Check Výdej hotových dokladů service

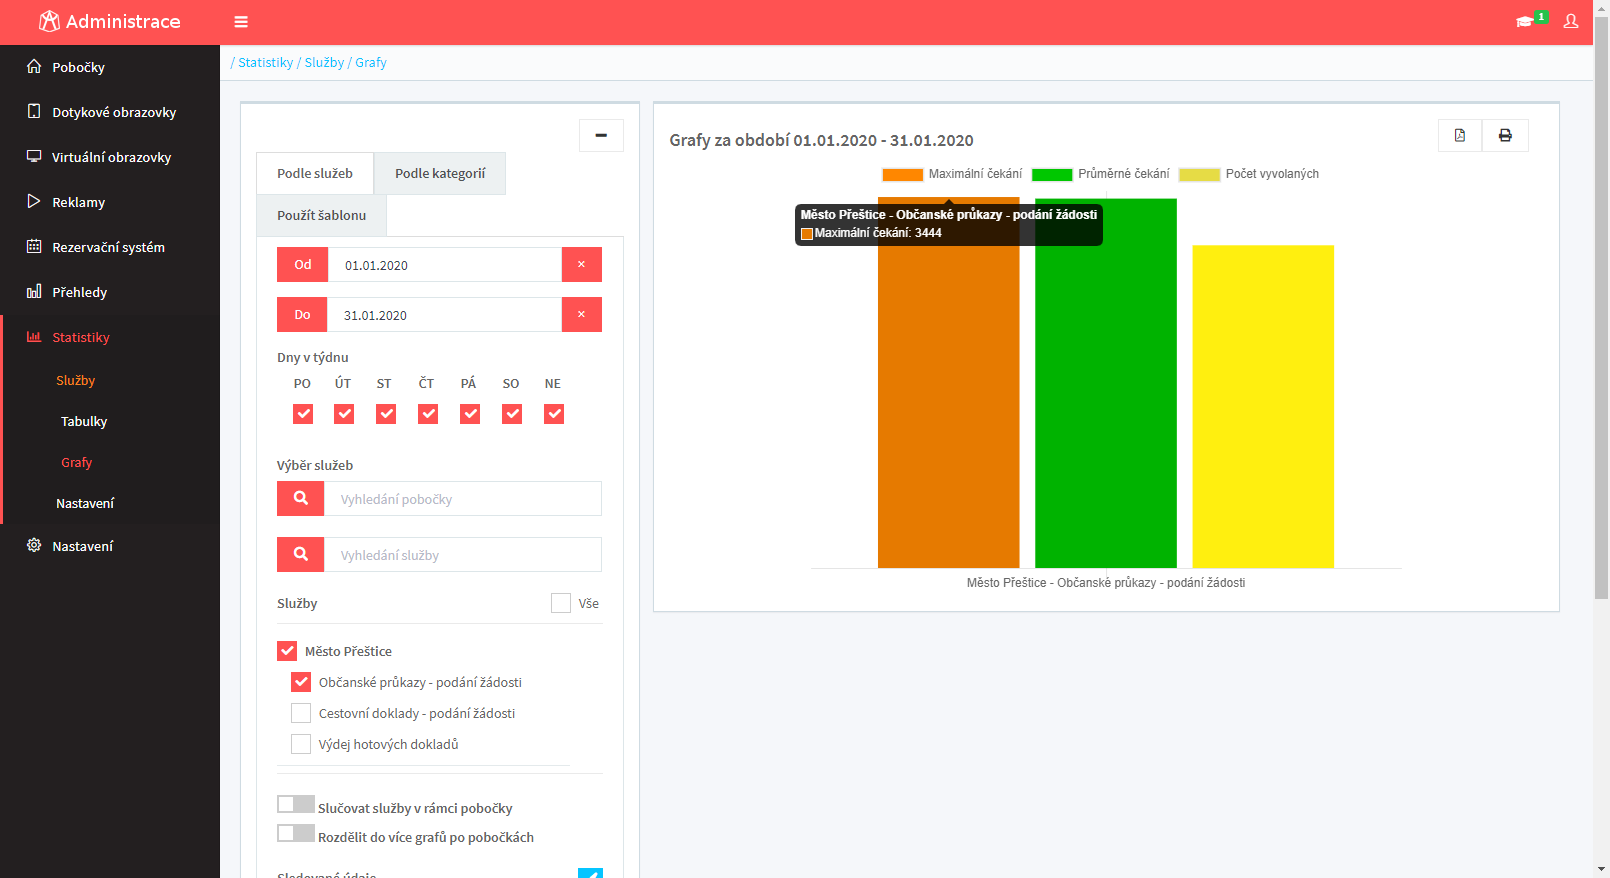301,744
